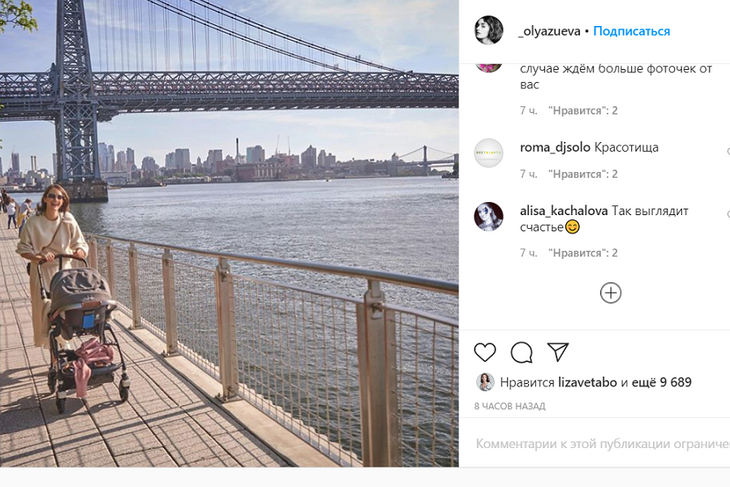
Task: Open the lizavetabo link in likes line
Action: coord(587,382)
